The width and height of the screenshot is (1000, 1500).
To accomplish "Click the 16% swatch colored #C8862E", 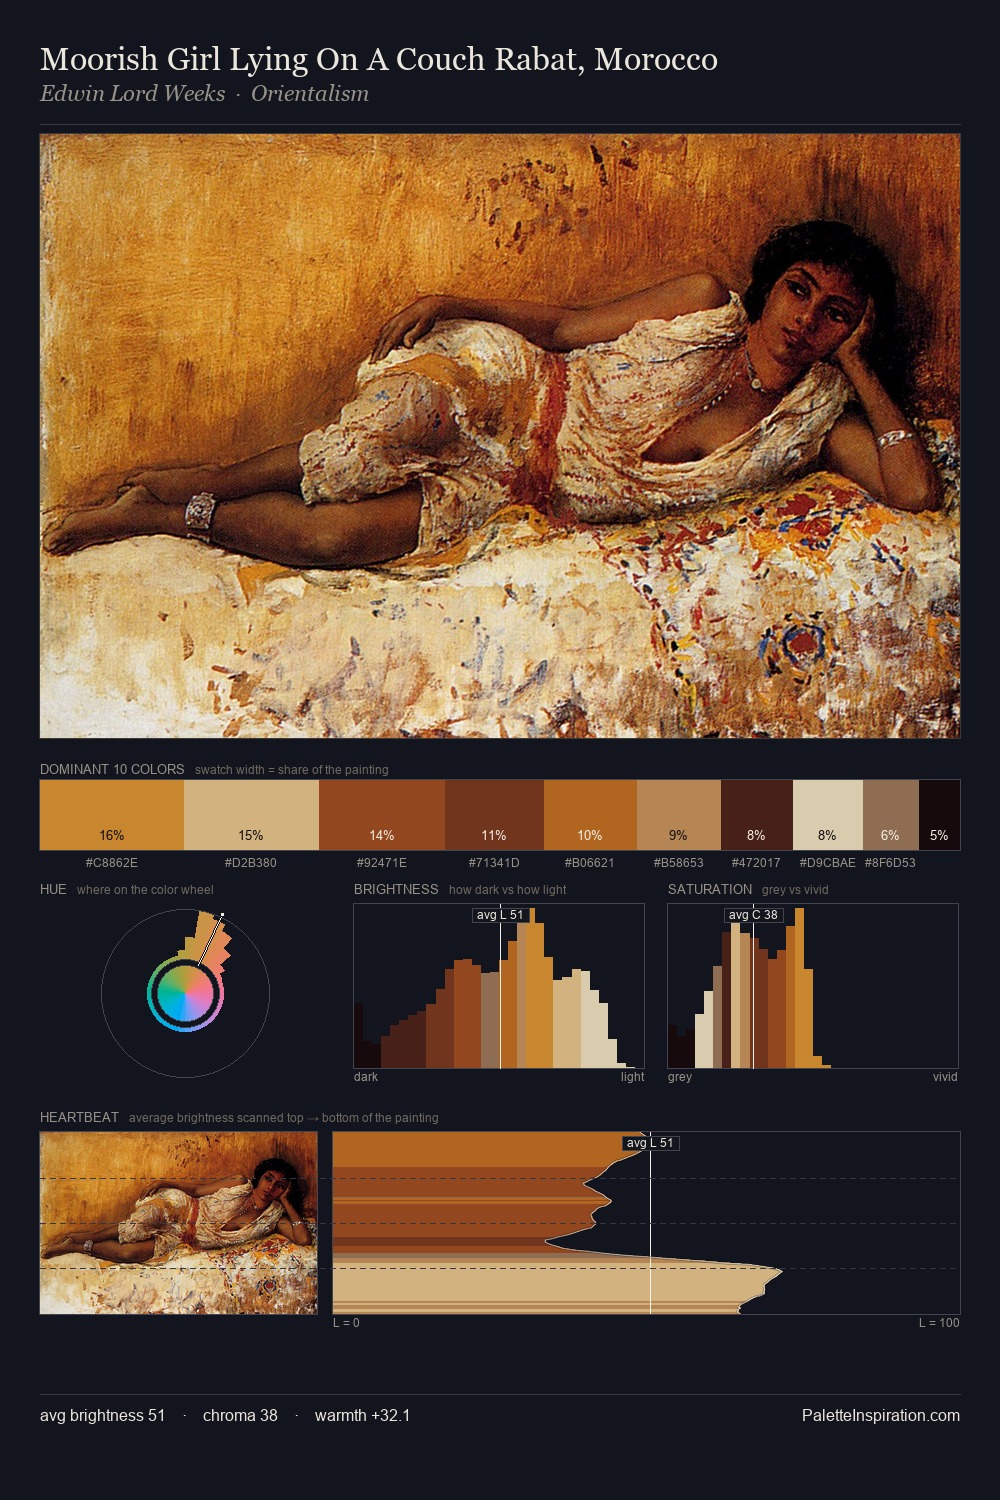I will point(112,815).
